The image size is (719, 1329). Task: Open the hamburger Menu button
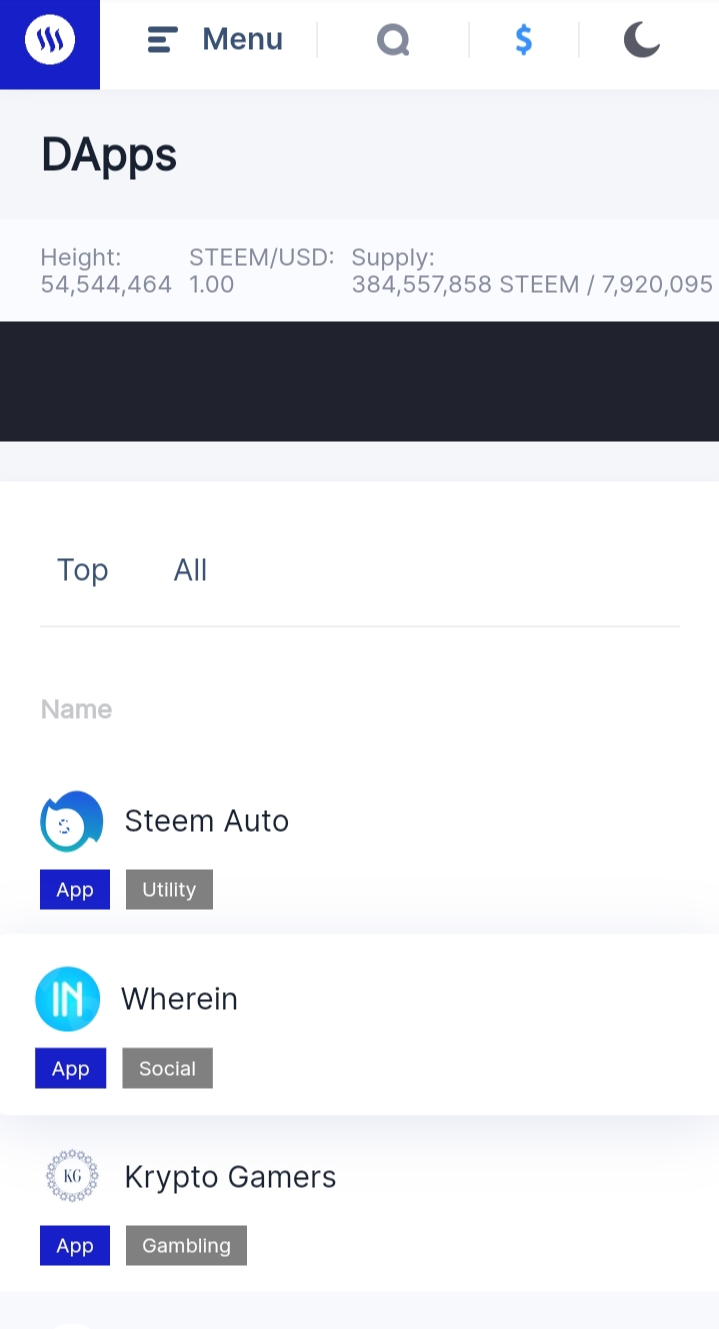tap(215, 40)
